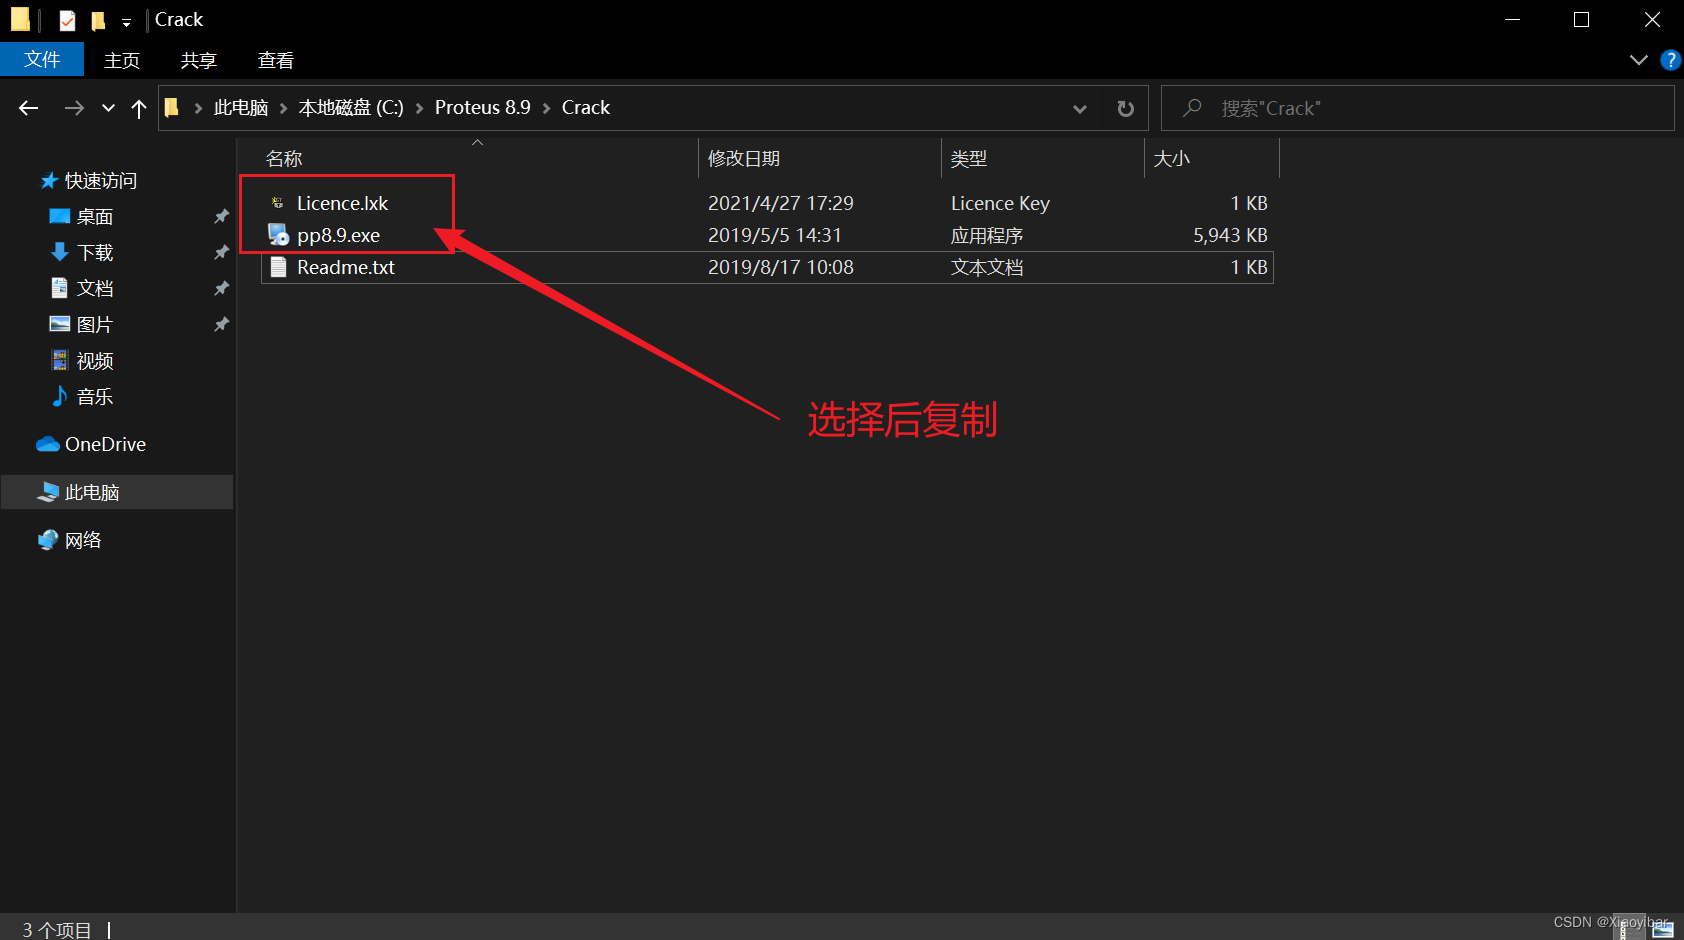Click the pin icon next to 下载
1684x940 pixels.
222,252
